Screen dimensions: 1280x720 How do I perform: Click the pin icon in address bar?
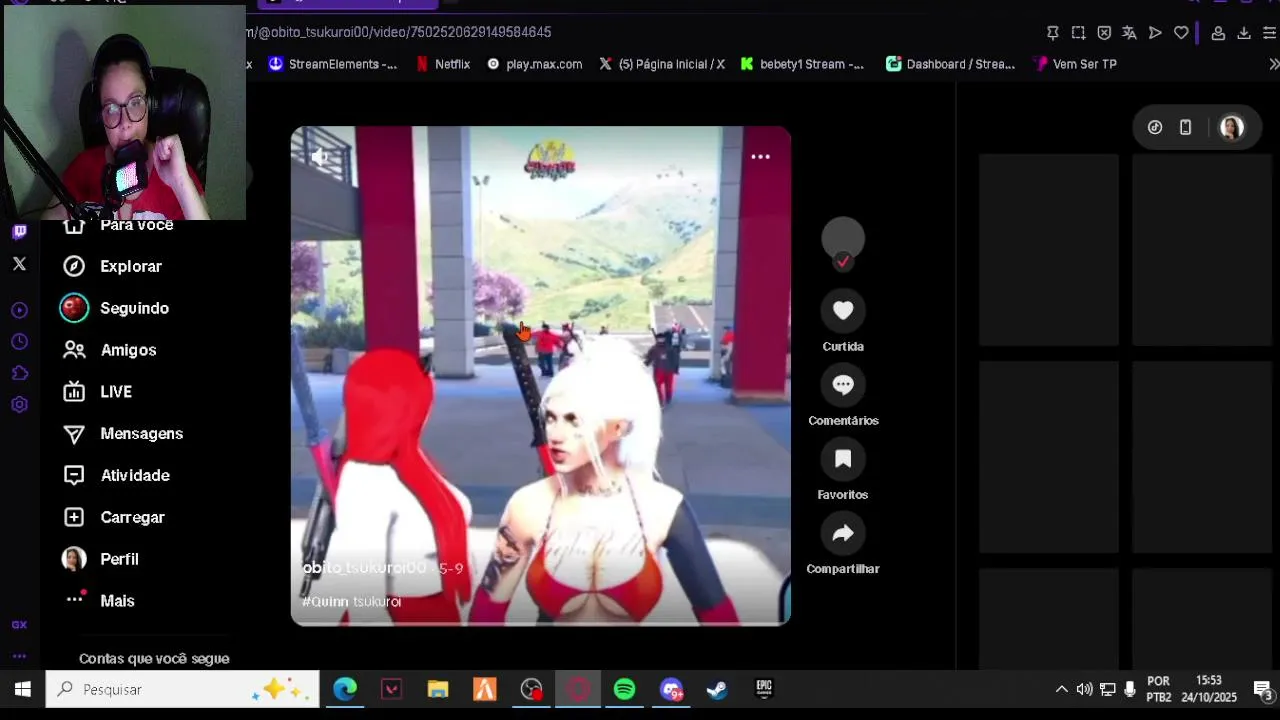(1052, 33)
